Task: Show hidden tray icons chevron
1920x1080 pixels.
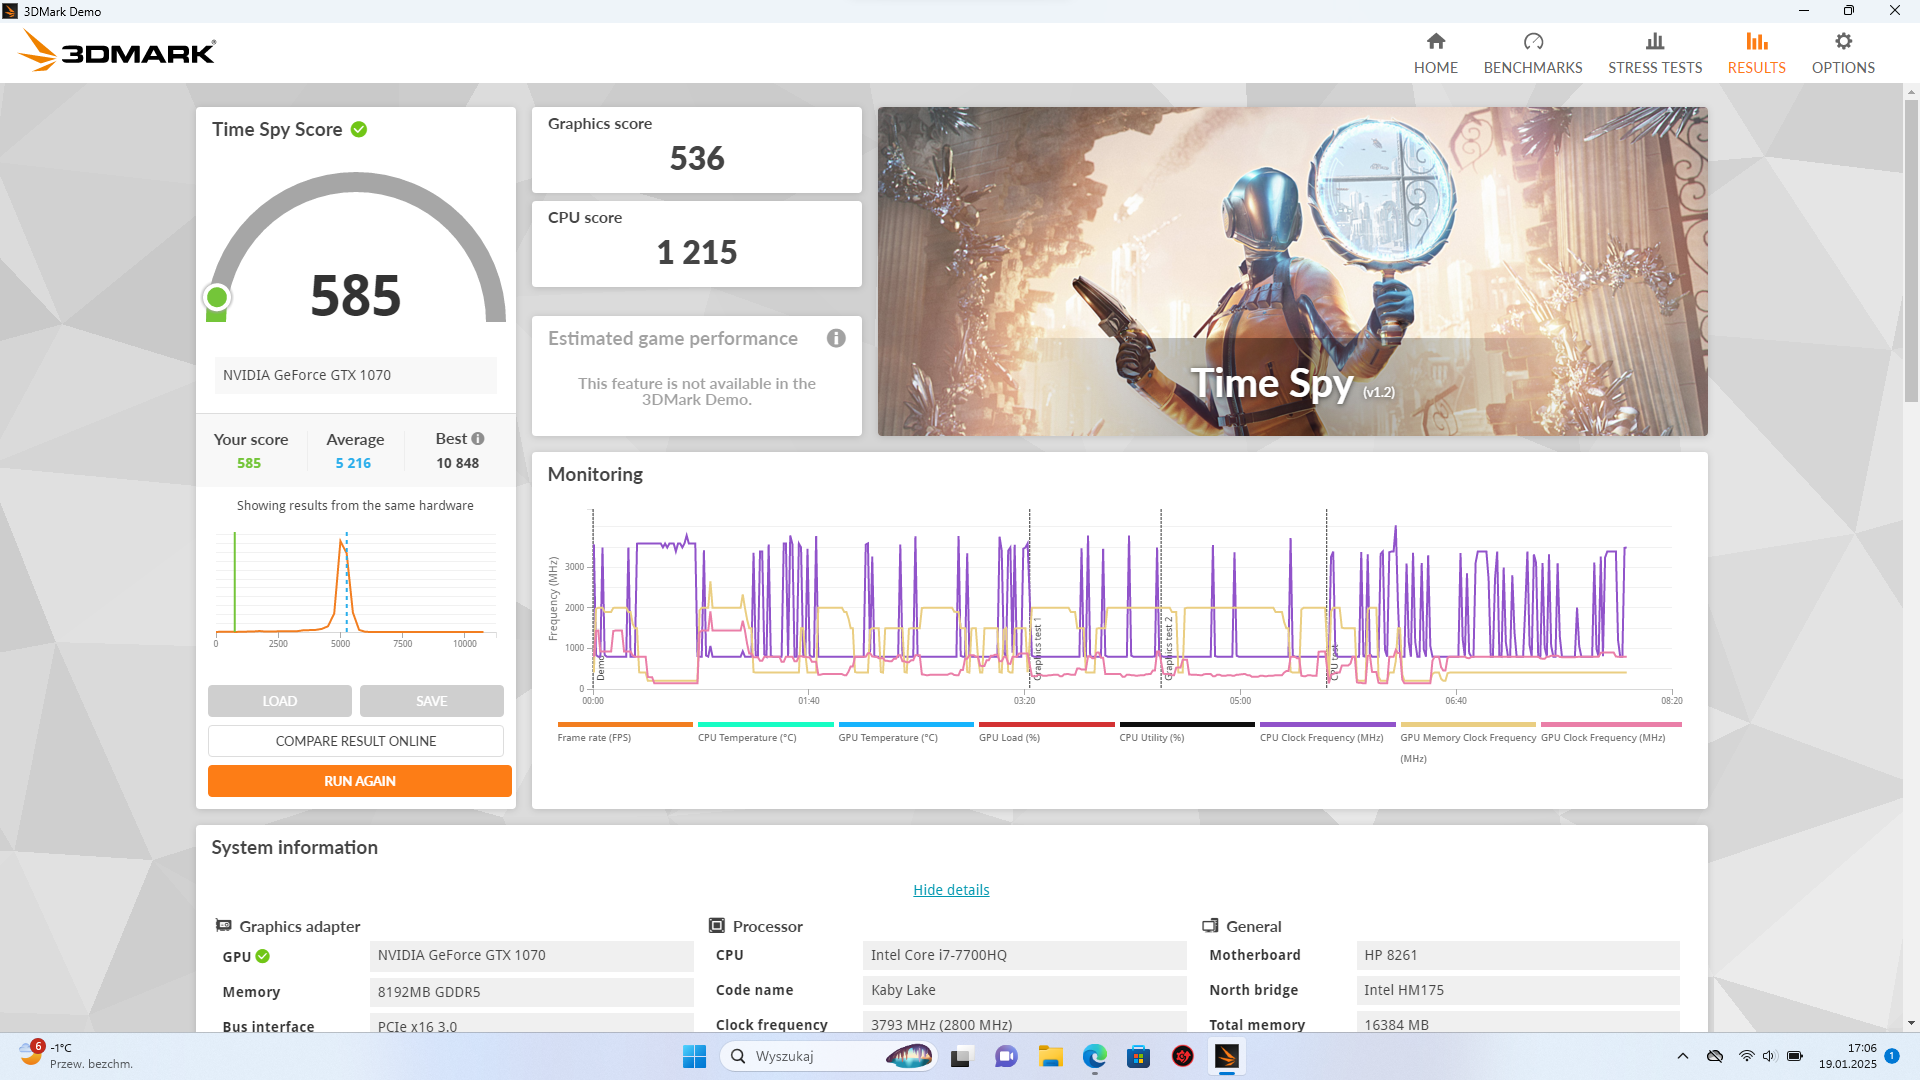Action: click(1683, 1056)
